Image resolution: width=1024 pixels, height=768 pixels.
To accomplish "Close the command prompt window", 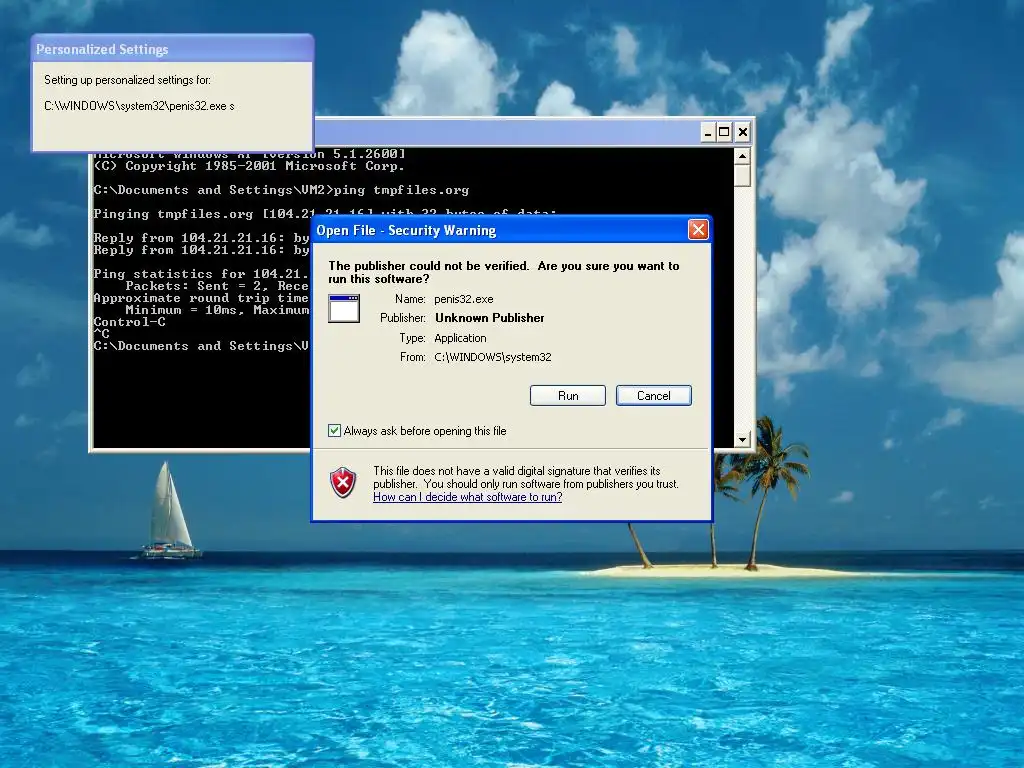I will (743, 133).
